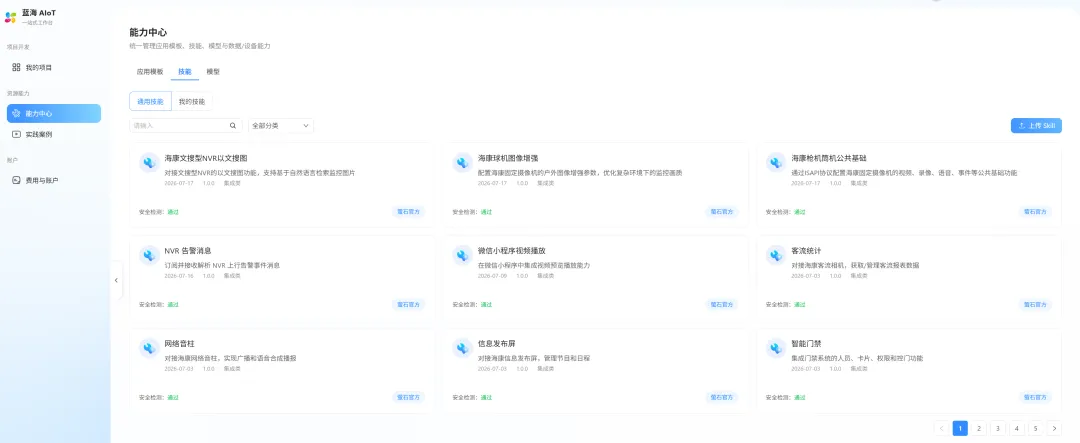The height and width of the screenshot is (443, 1080).
Task: Click the 信息发布屏 skill icon
Action: [463, 348]
